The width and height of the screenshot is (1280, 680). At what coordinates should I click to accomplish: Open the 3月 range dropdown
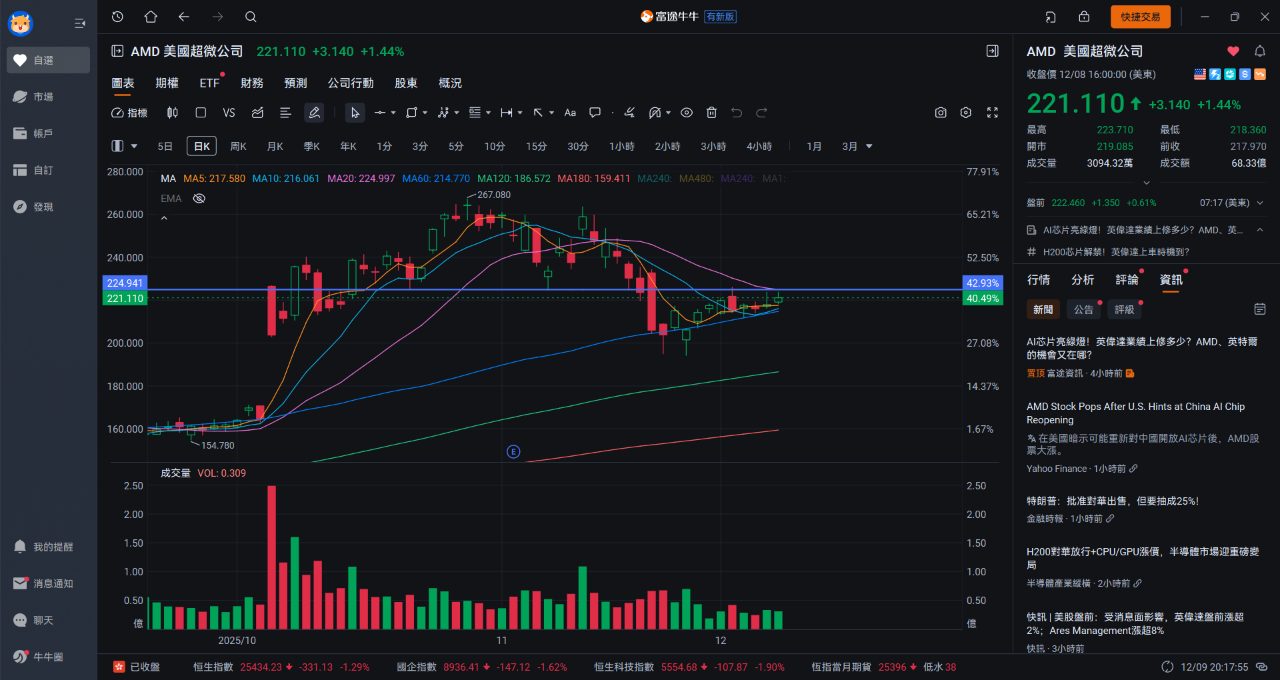point(856,146)
